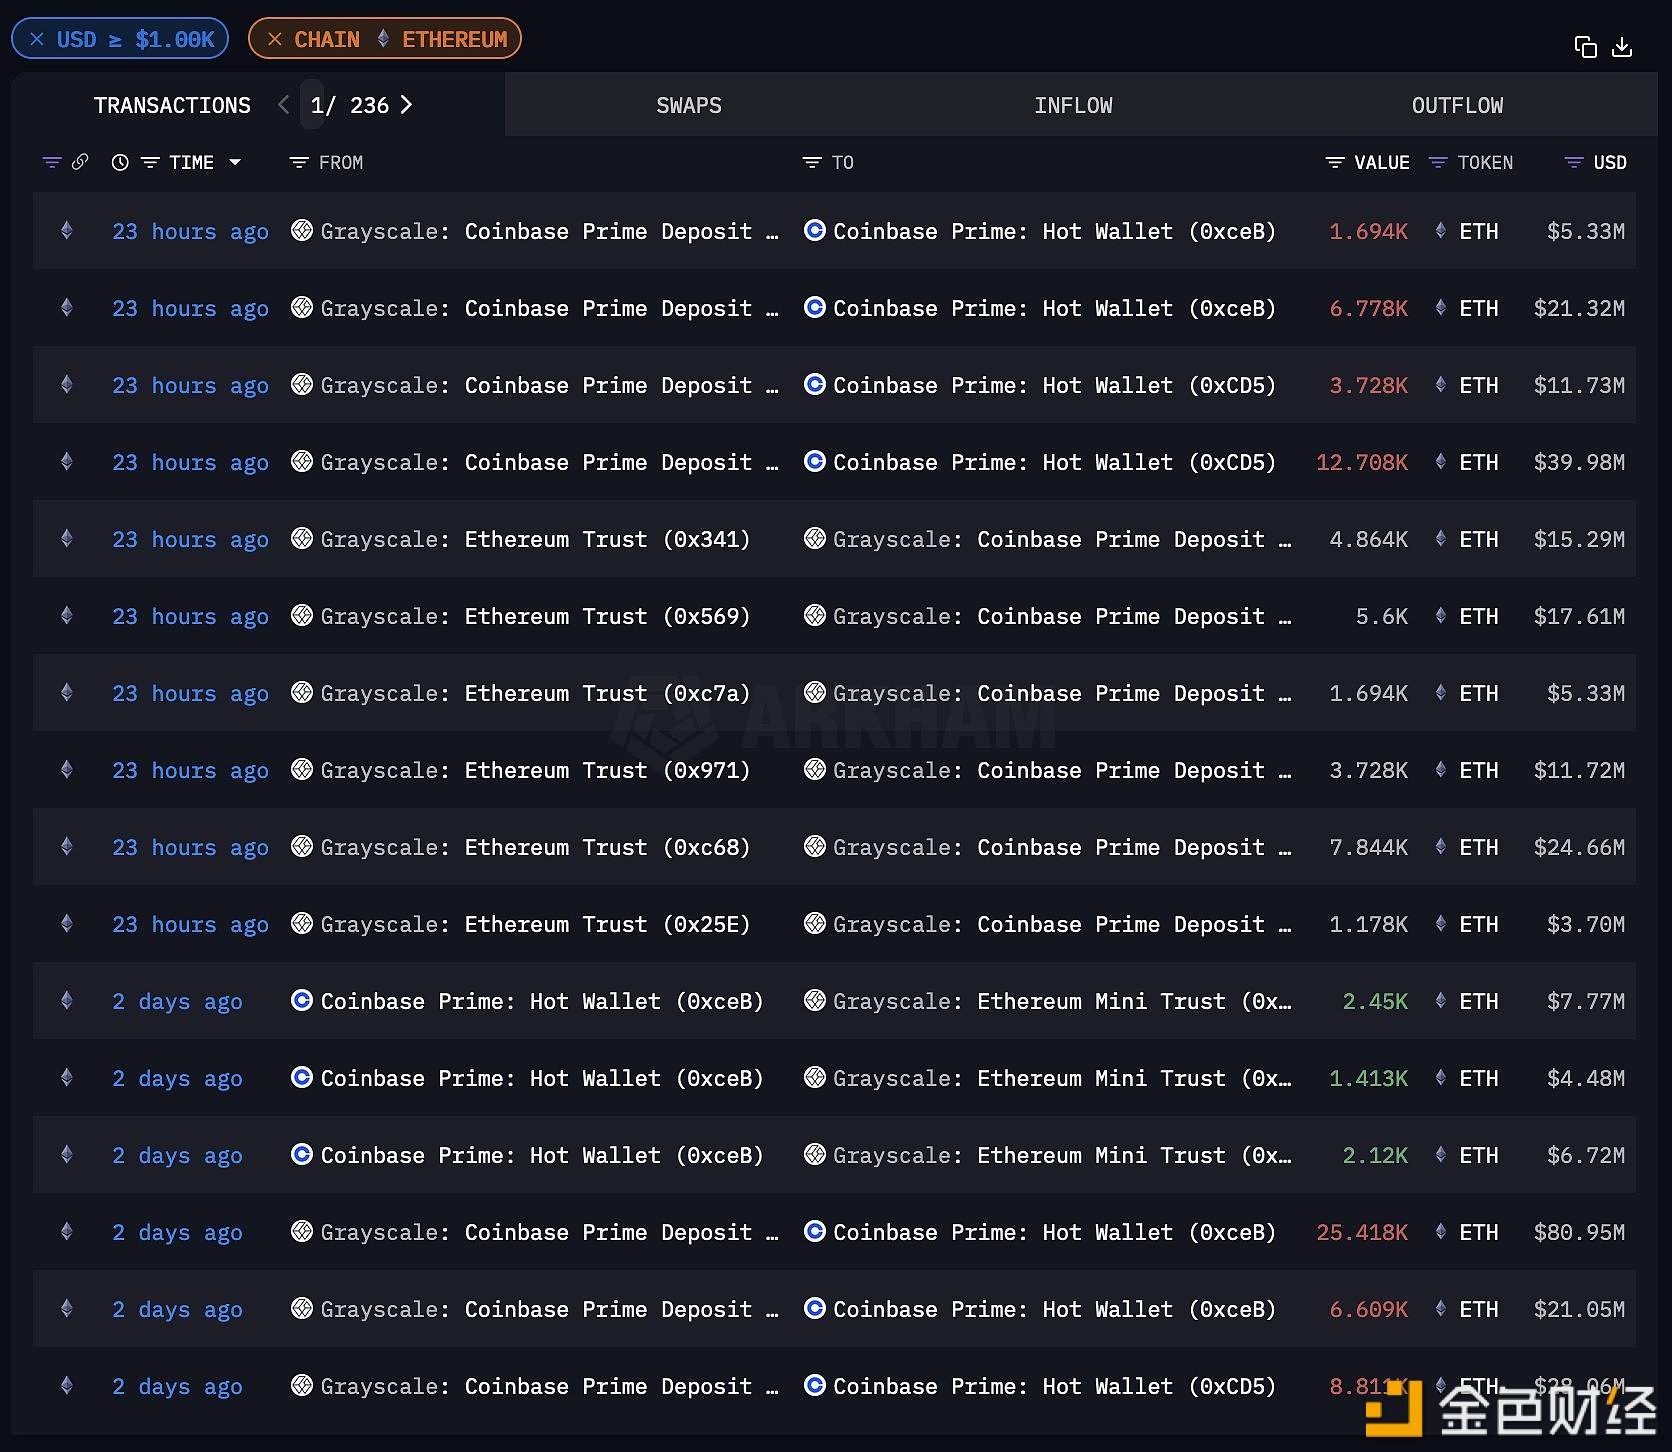Switch to the INFLOW tab
This screenshot has width=1672, height=1452.
pyautogui.click(x=1073, y=105)
